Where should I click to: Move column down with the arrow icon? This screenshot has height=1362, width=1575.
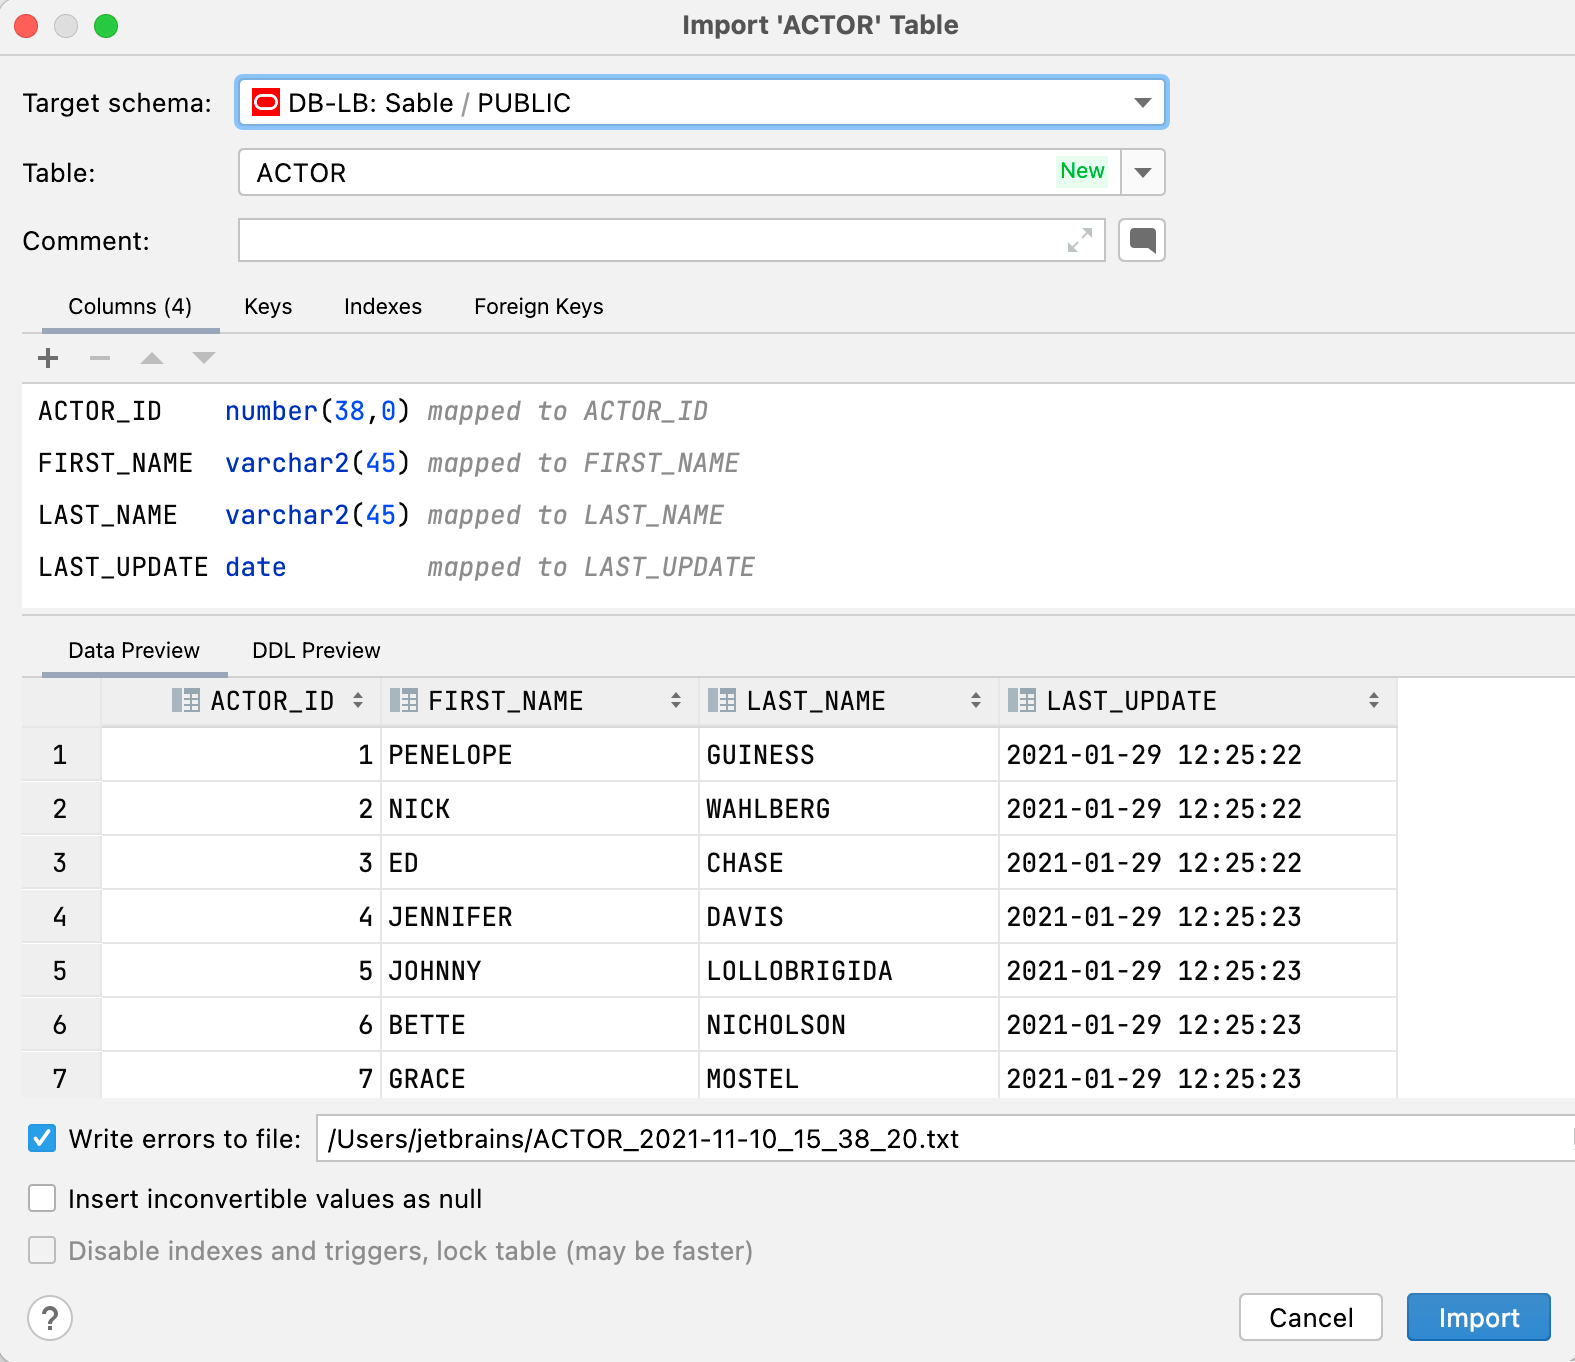(204, 358)
